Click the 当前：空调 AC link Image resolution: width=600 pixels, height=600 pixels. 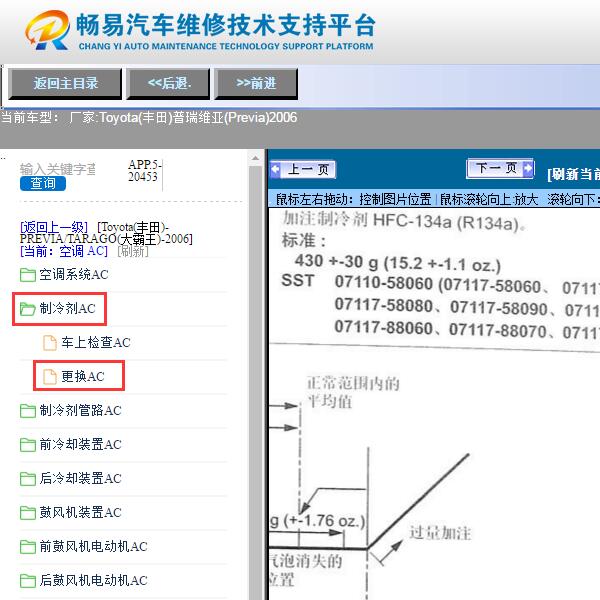click(64, 251)
